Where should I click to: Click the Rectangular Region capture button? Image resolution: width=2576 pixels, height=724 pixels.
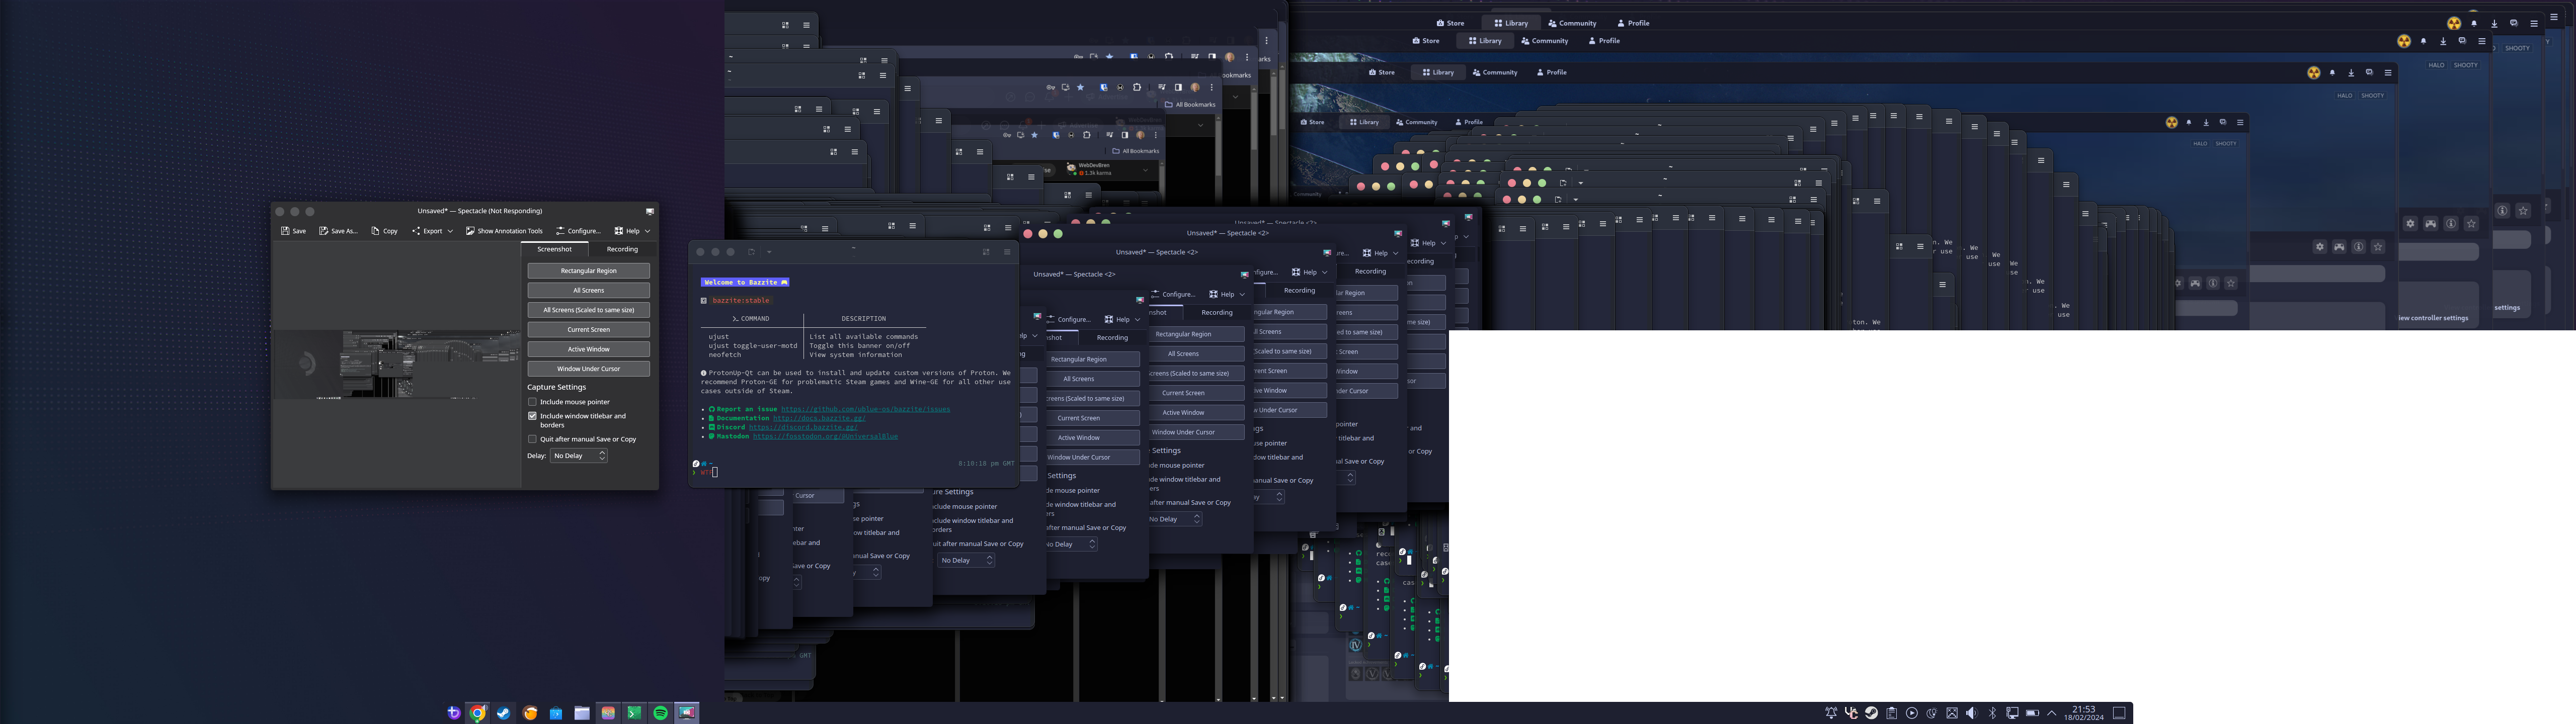point(588,271)
